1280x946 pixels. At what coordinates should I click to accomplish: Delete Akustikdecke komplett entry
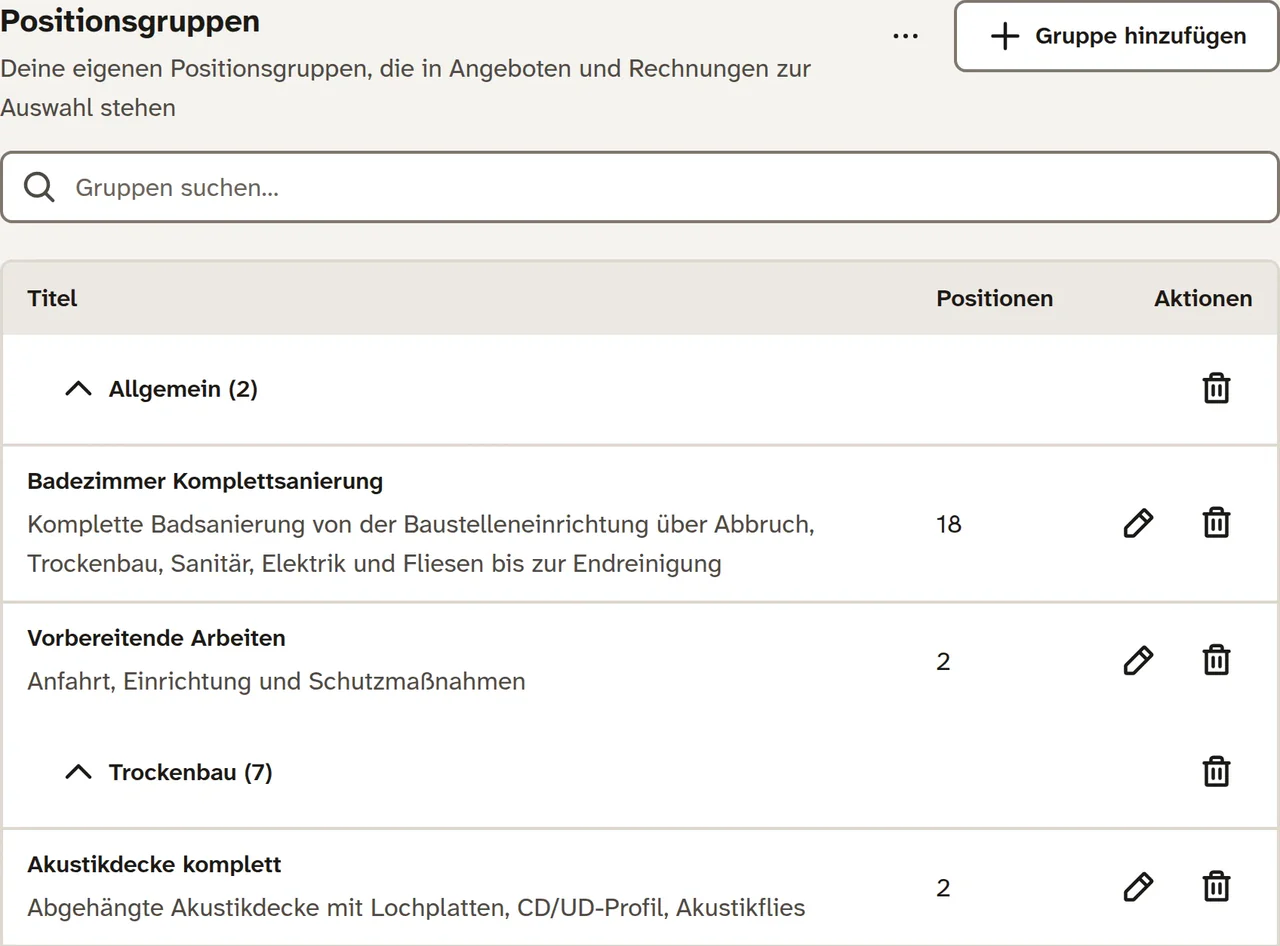1216,887
